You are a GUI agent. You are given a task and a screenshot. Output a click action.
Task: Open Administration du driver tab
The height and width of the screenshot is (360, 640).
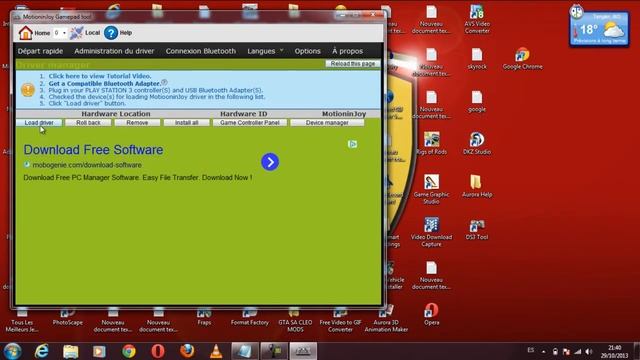(114, 51)
